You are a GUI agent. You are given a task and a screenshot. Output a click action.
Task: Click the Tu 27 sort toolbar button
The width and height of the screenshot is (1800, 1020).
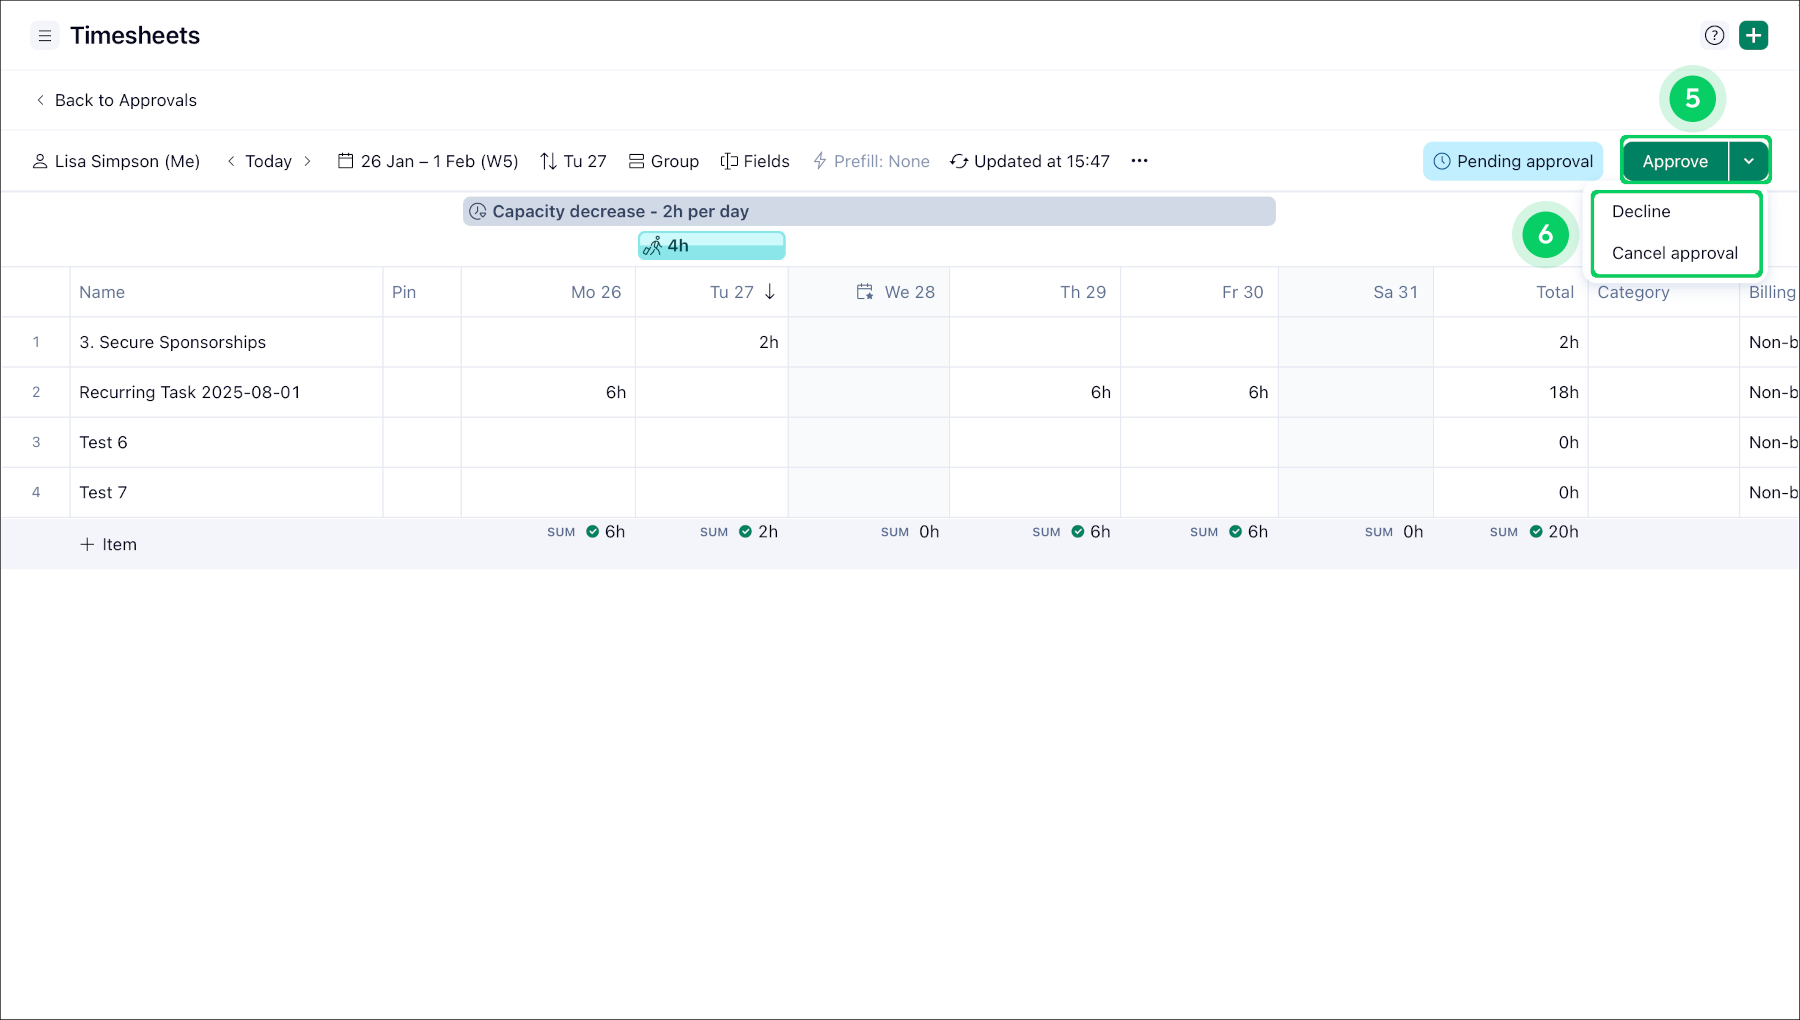tap(573, 161)
